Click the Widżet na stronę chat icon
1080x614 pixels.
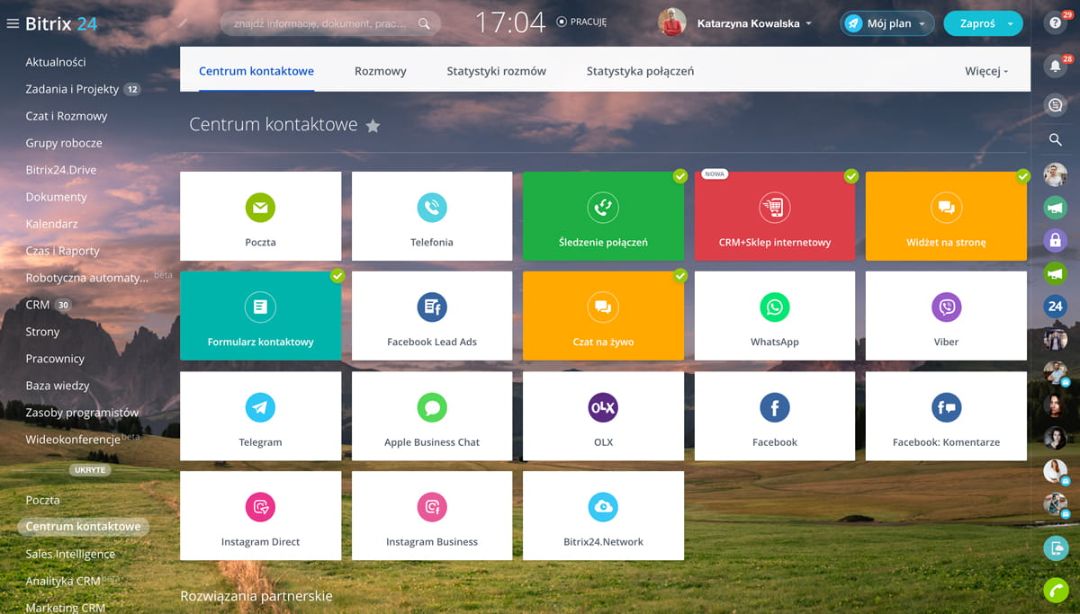pos(946,207)
